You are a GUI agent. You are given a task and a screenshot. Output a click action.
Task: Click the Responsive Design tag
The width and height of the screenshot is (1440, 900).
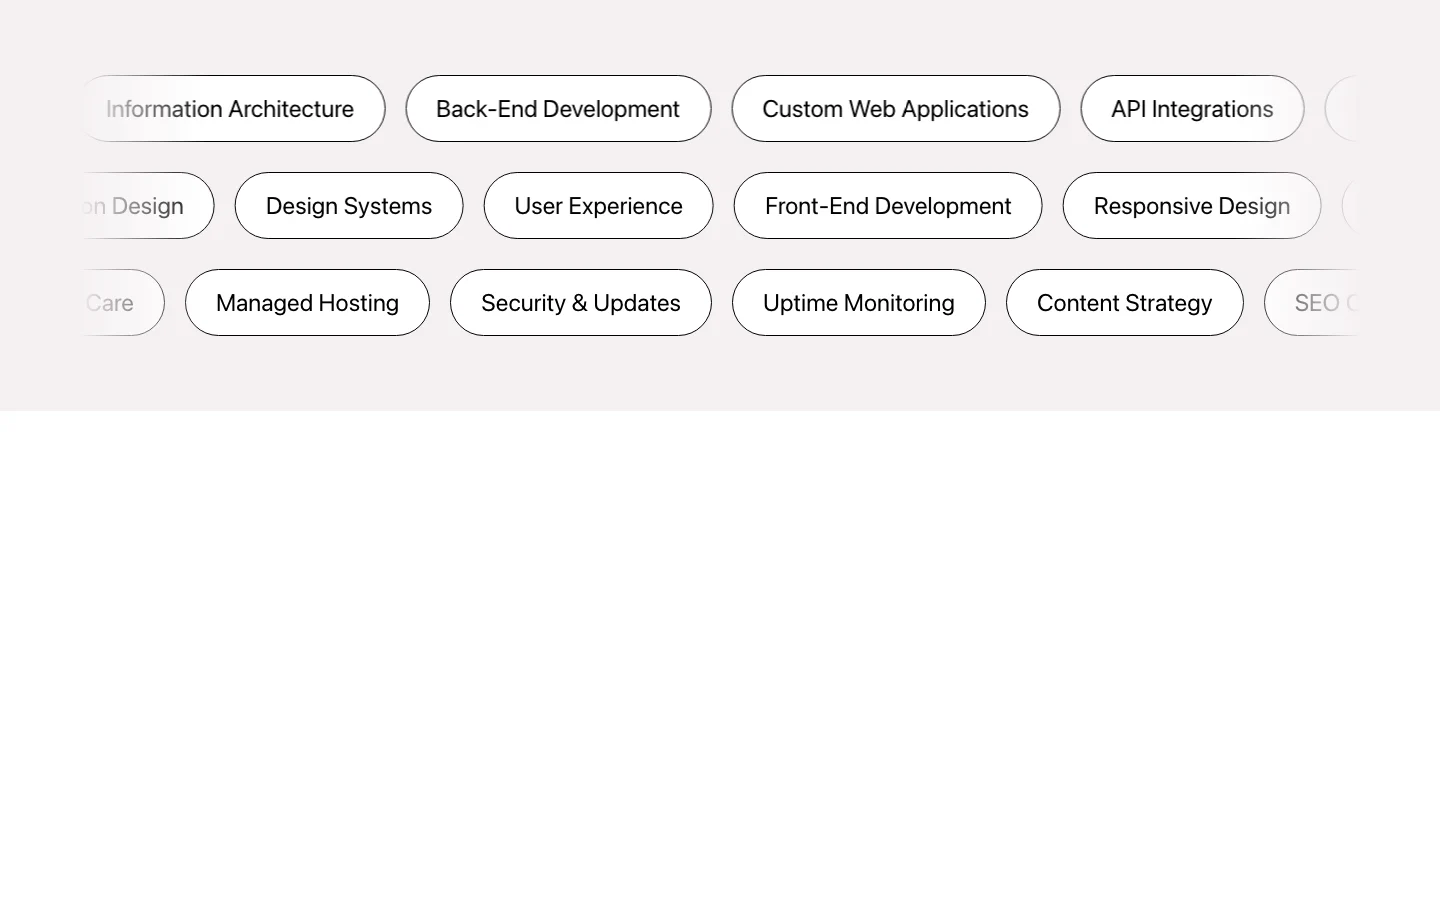(x=1192, y=205)
